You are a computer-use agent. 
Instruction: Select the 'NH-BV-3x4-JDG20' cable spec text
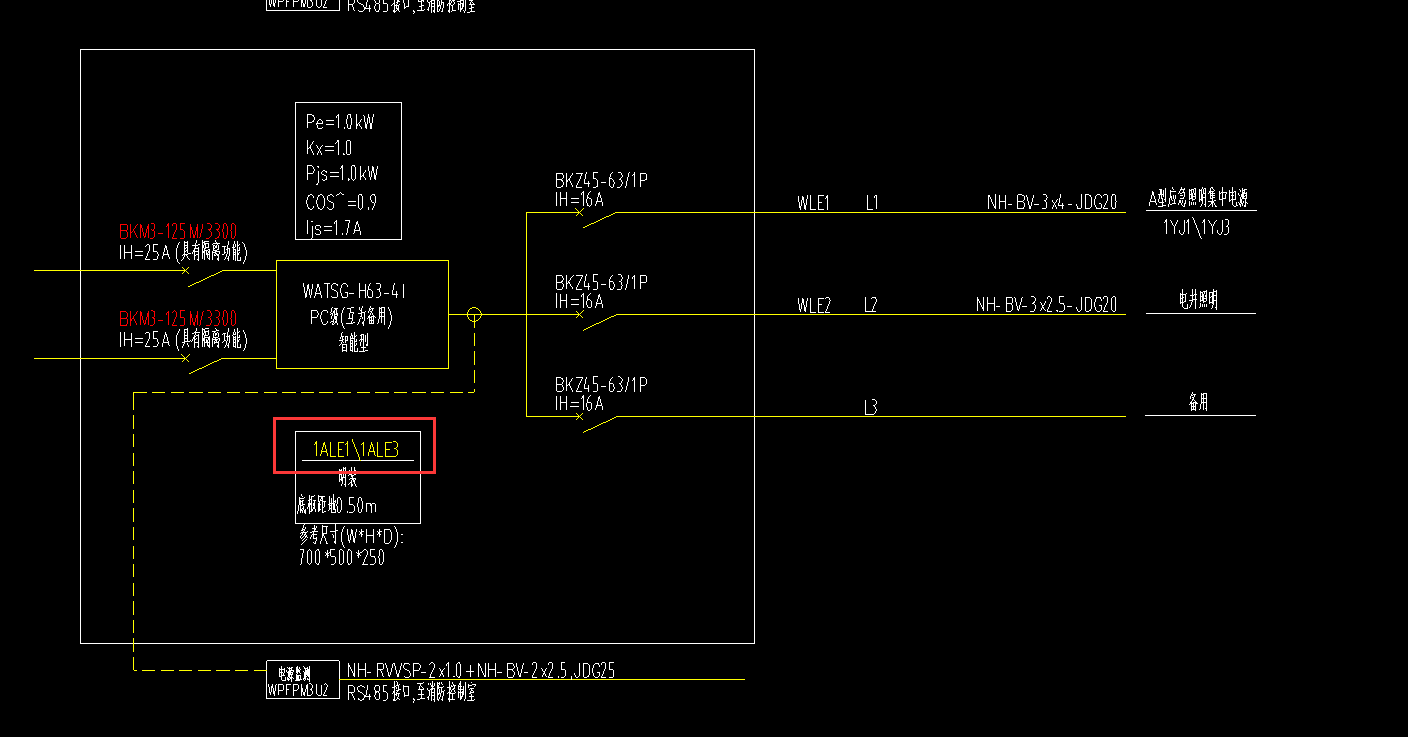tap(1051, 203)
